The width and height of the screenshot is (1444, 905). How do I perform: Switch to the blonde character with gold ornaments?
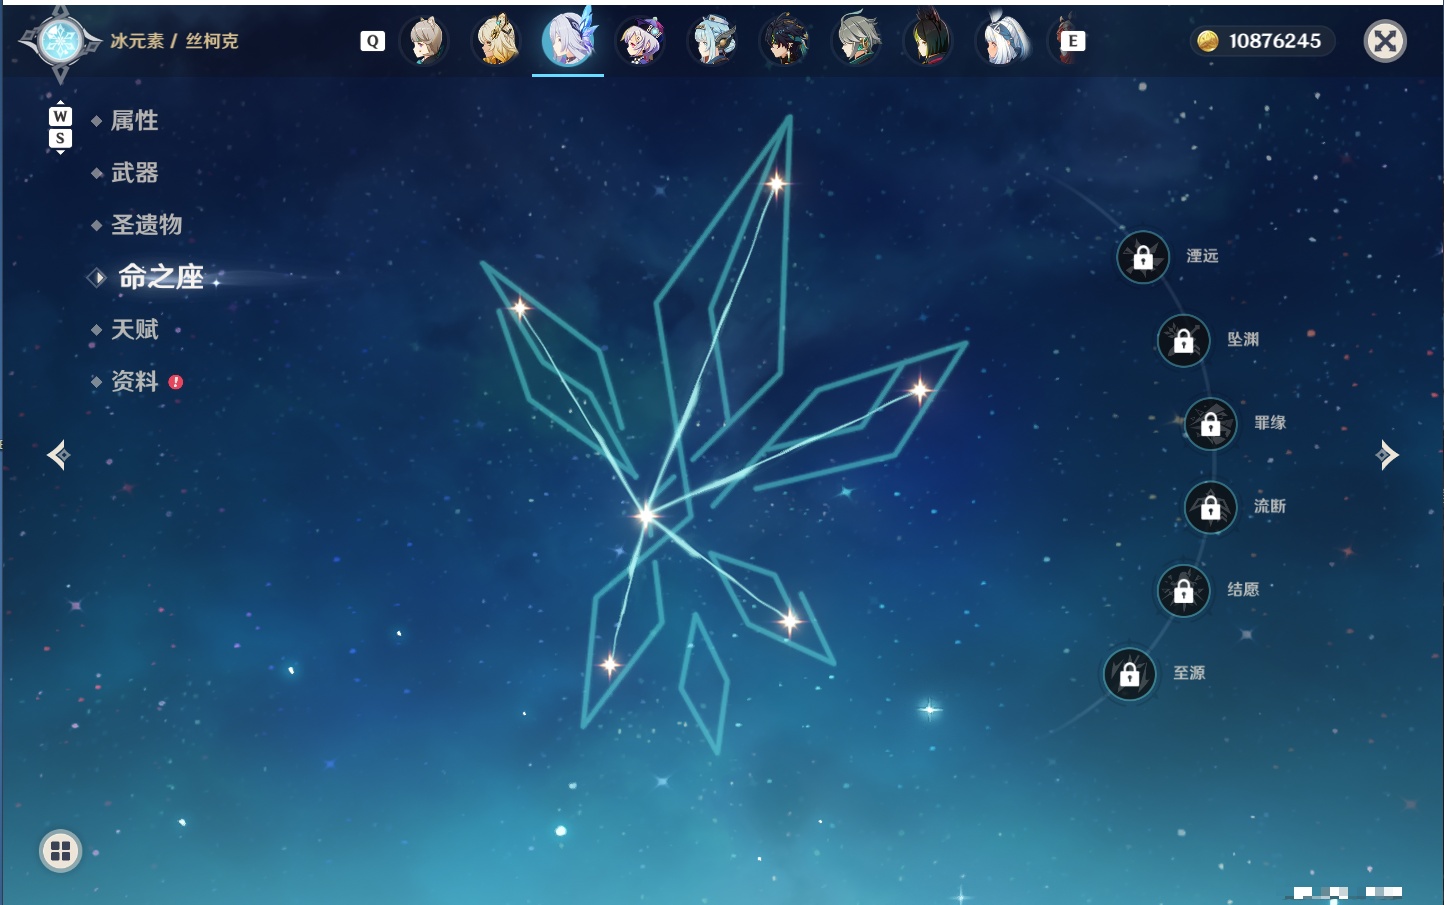496,41
